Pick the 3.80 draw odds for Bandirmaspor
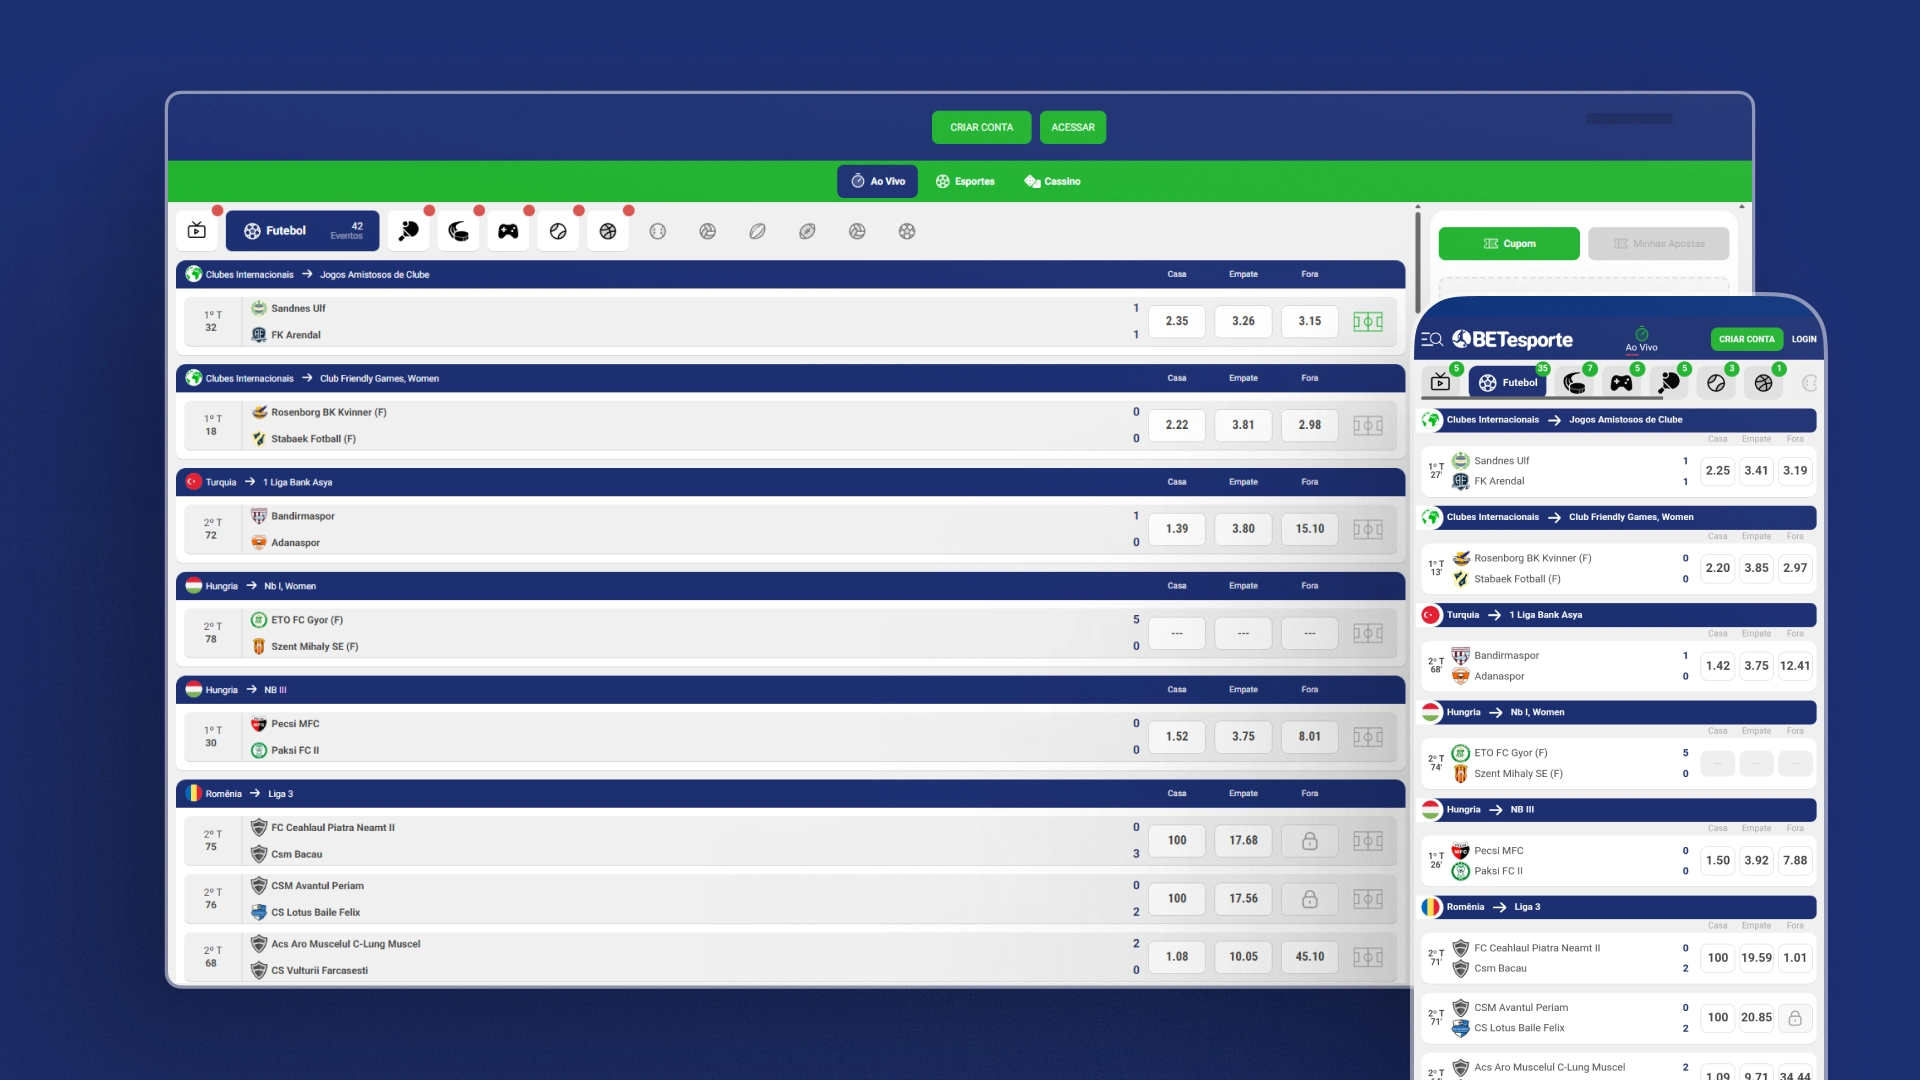The width and height of the screenshot is (1920, 1080). point(1243,529)
